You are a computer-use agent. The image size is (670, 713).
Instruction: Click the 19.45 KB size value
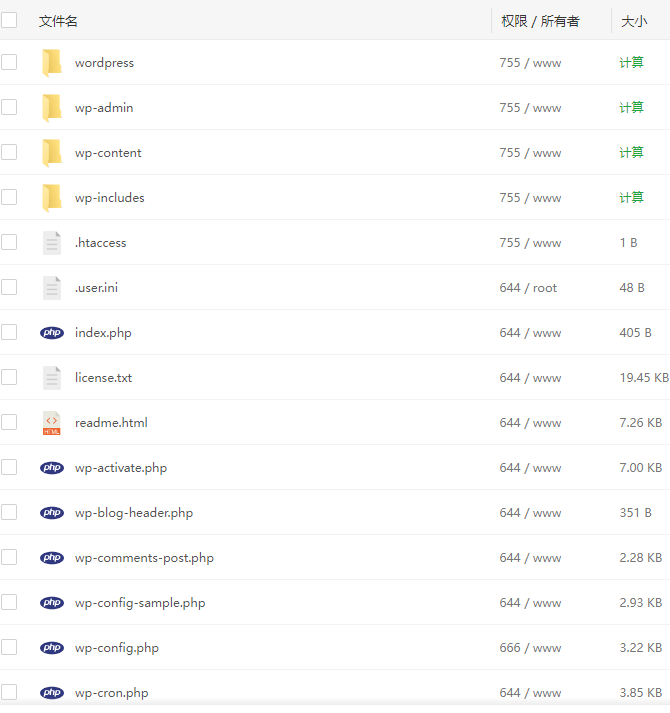[644, 378]
